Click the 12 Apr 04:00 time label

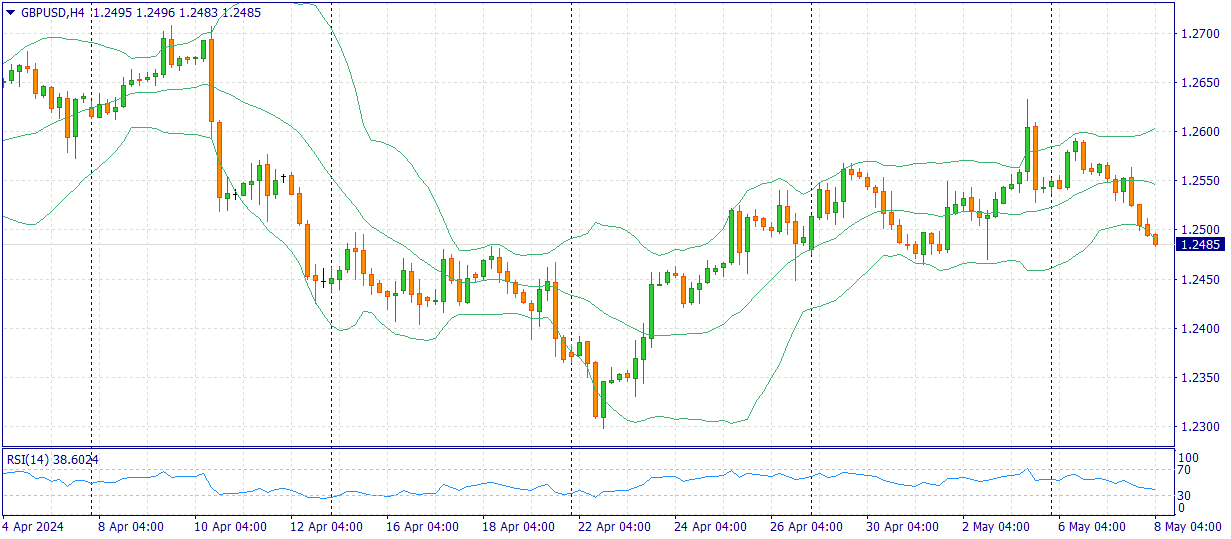pos(324,526)
